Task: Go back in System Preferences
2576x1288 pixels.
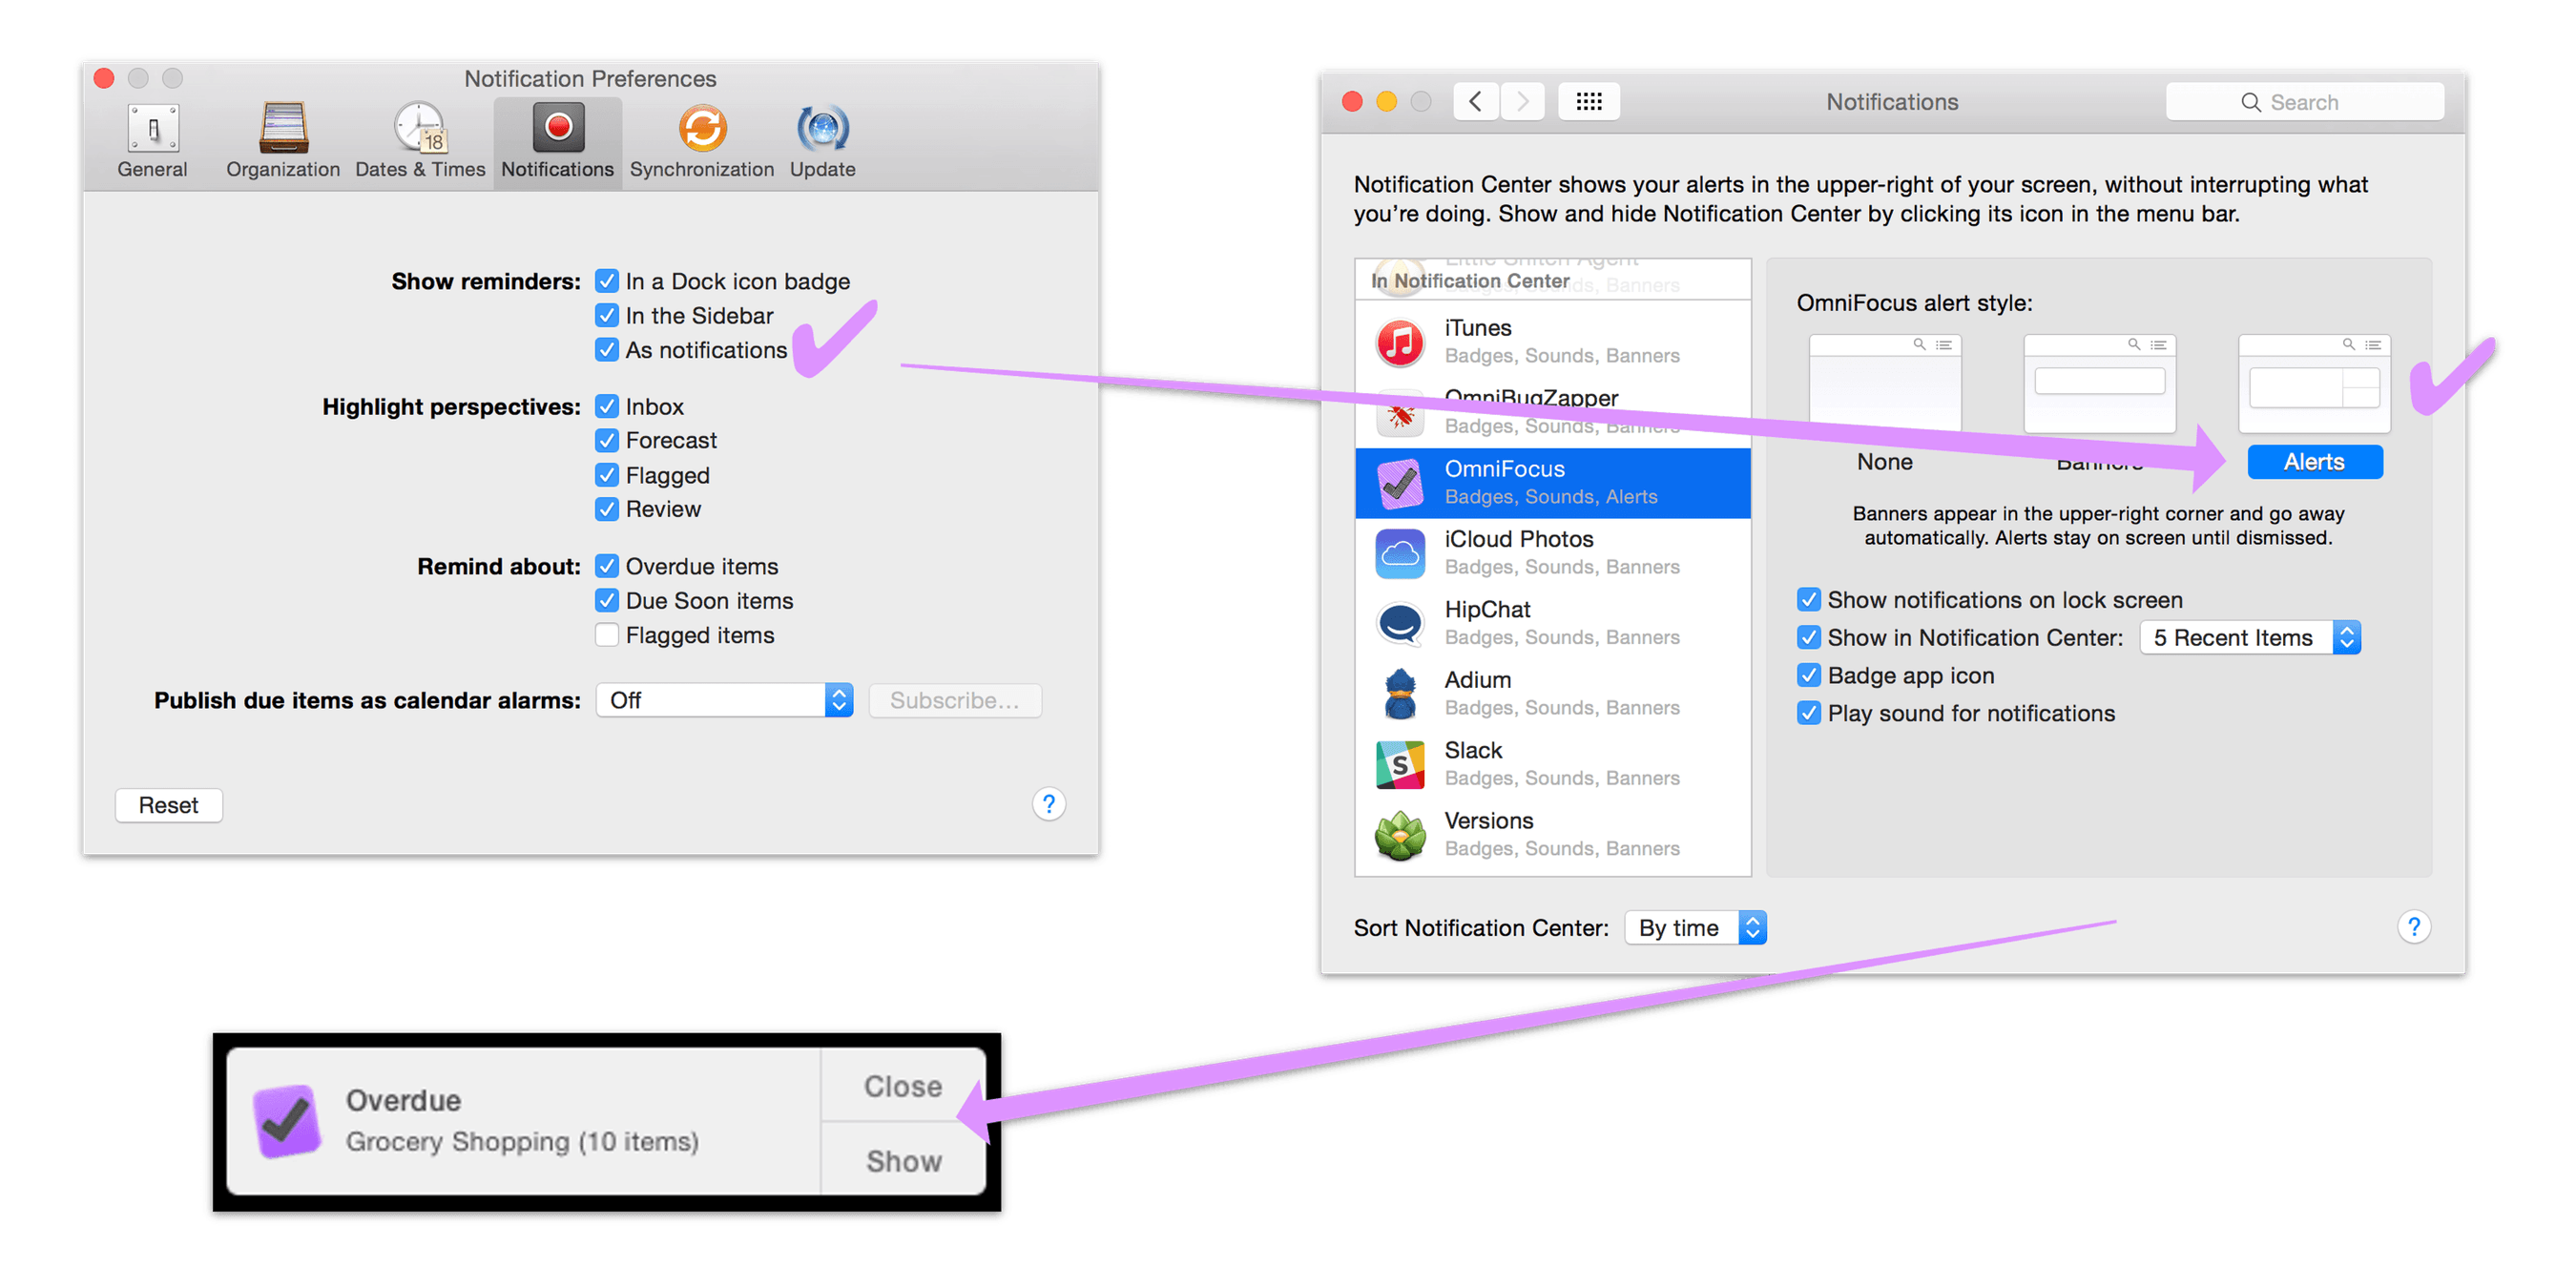Action: point(1475,101)
